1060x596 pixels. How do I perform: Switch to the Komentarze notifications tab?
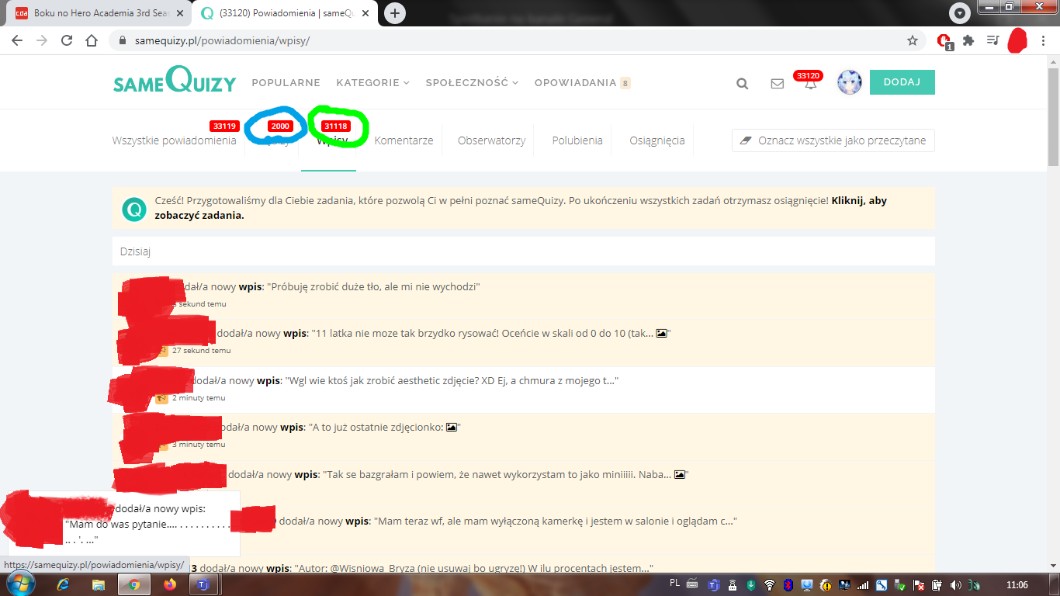403,141
